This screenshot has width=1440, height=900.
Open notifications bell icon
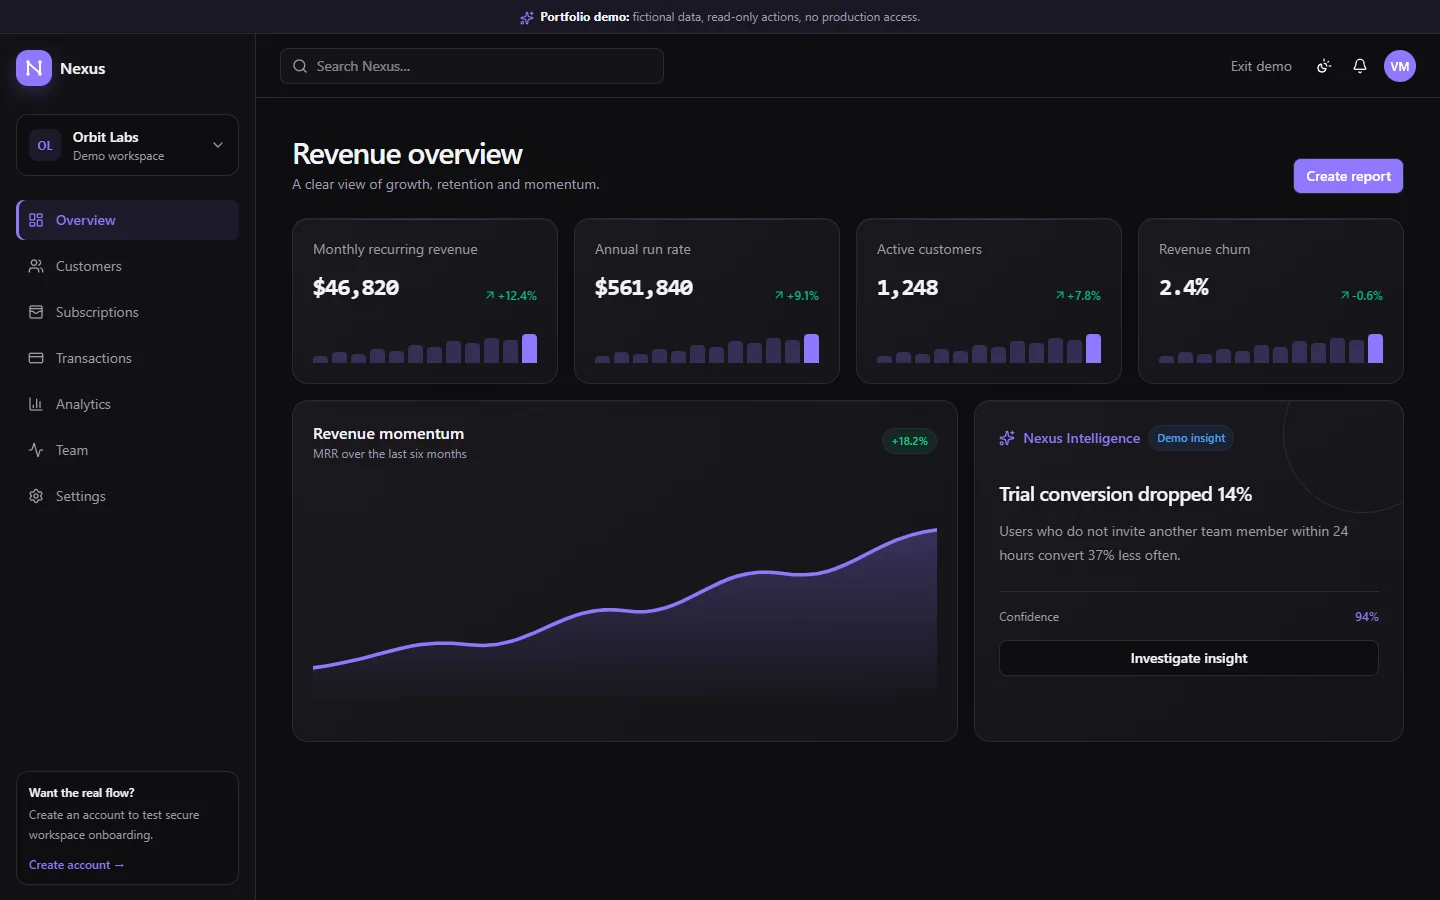tap(1360, 66)
